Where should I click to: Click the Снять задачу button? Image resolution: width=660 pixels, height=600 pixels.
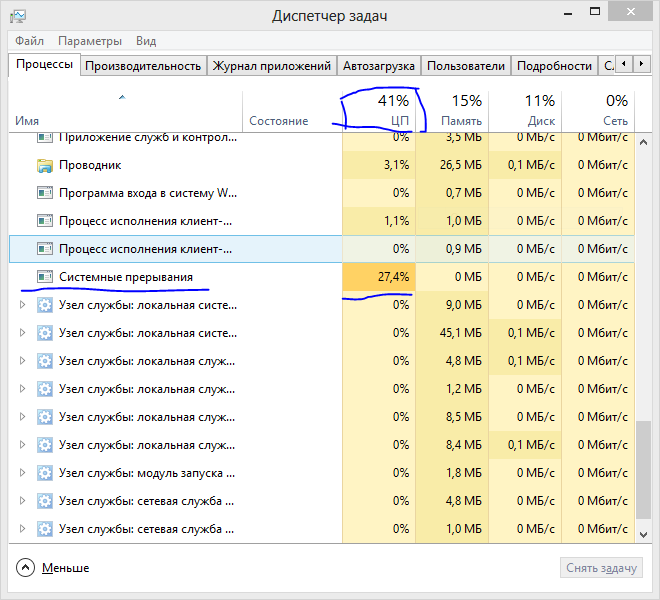coord(601,568)
